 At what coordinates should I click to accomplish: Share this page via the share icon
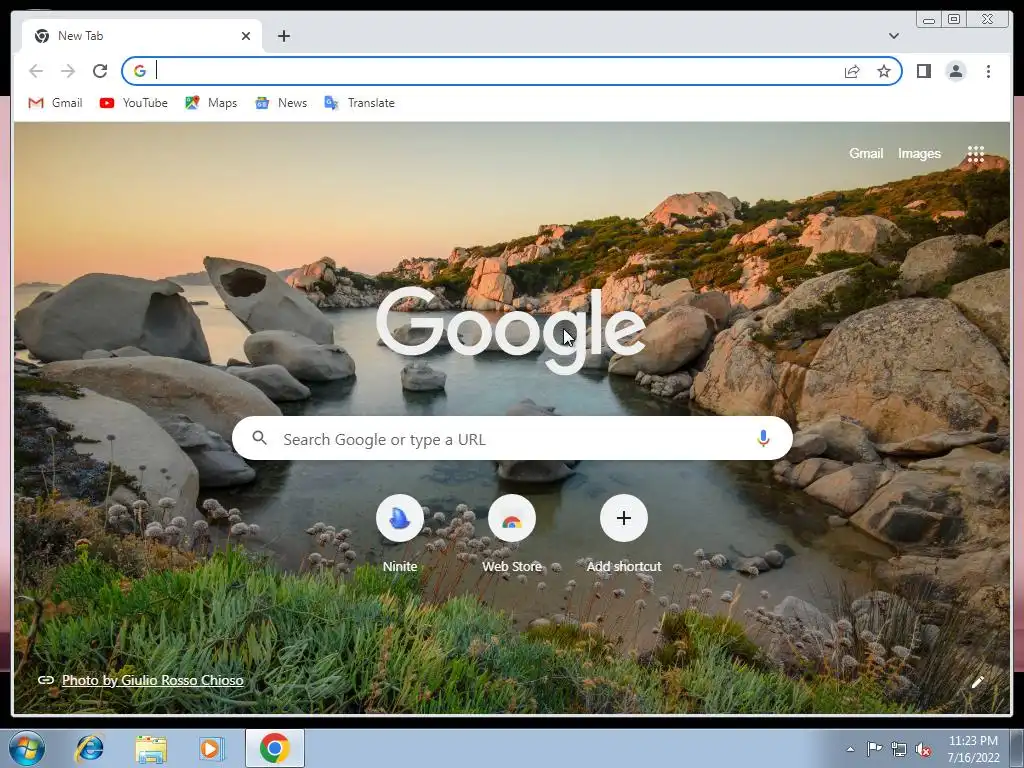852,71
